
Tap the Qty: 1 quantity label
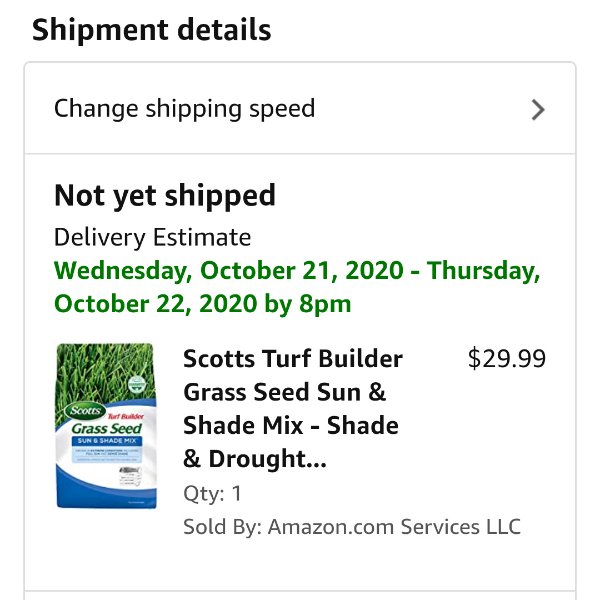212,493
